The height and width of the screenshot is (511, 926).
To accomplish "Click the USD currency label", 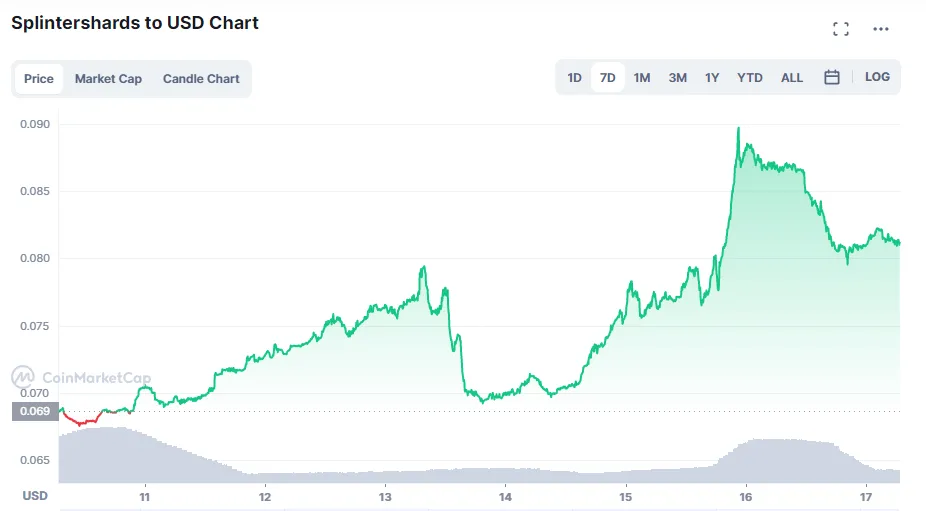I will coord(35,496).
